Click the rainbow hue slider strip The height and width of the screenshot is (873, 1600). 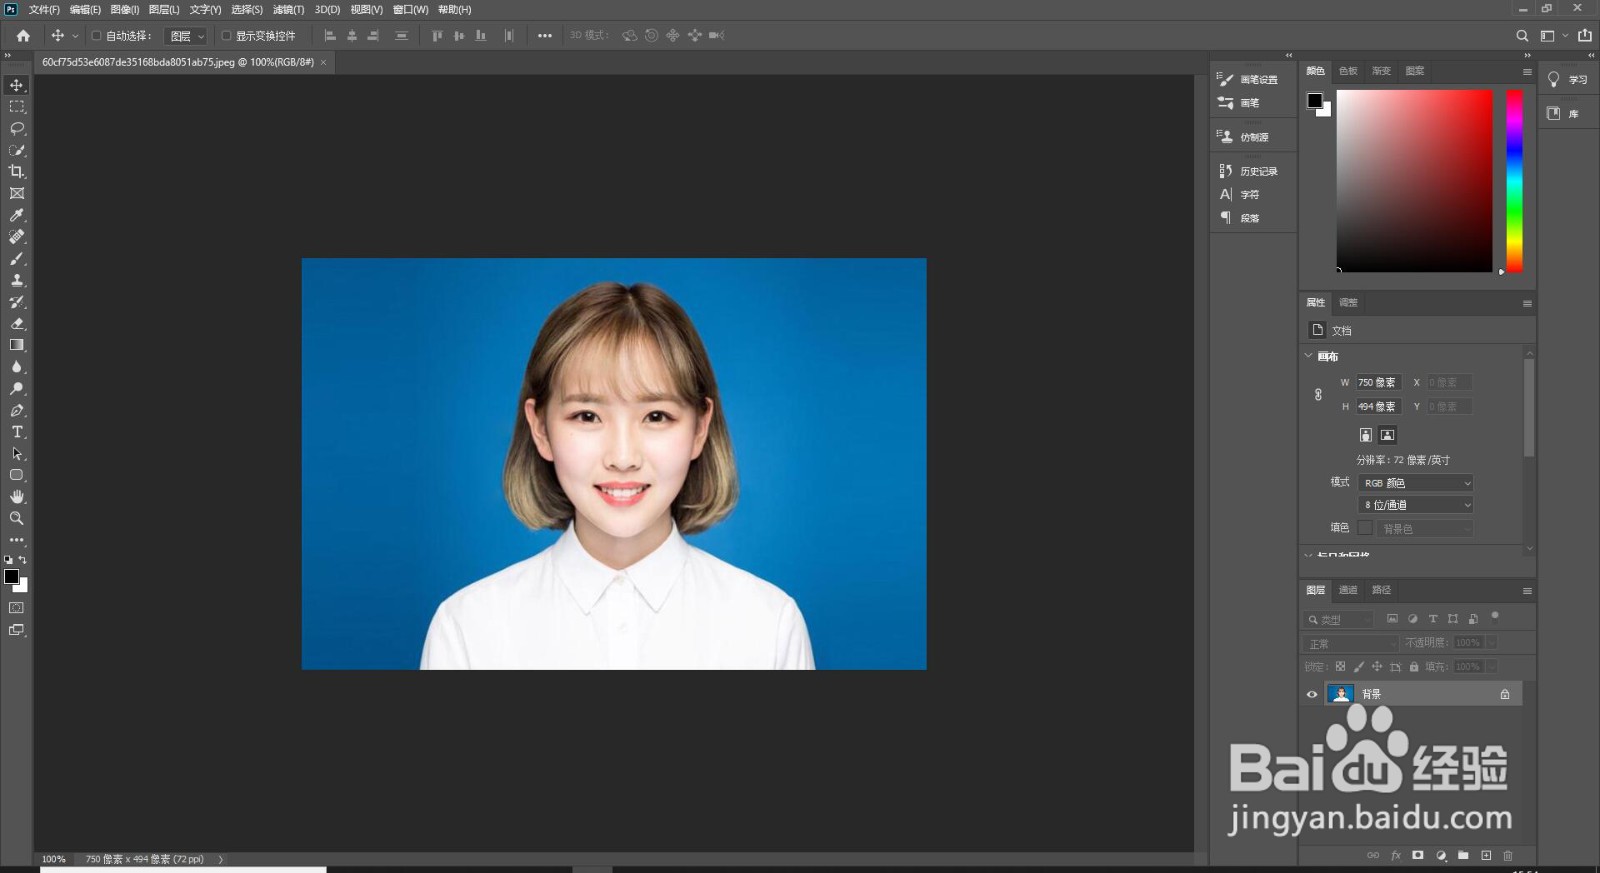1514,180
